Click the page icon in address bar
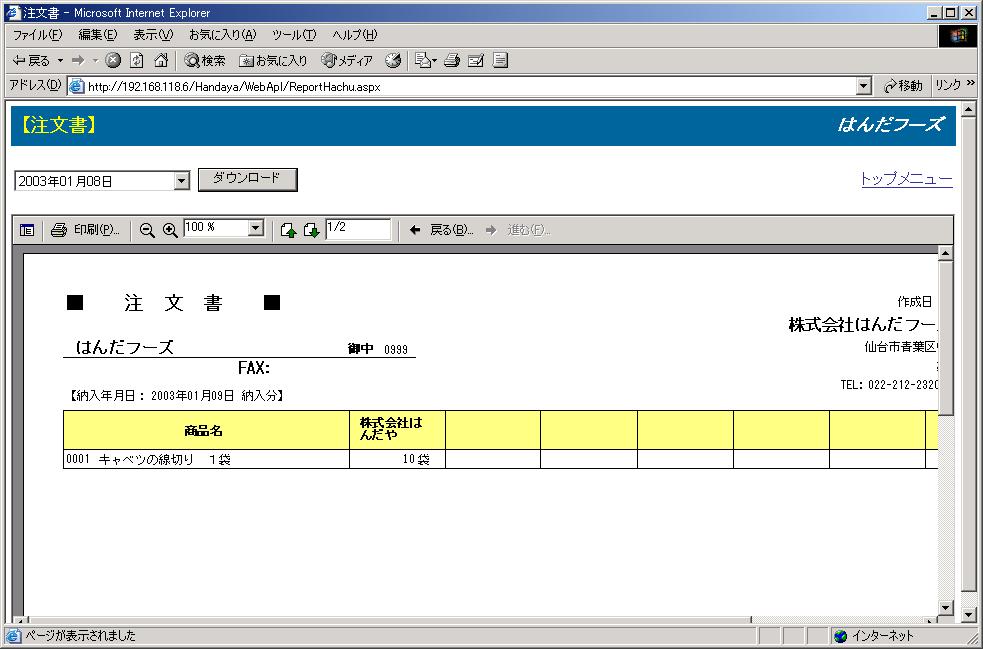983x649 pixels. [76, 87]
